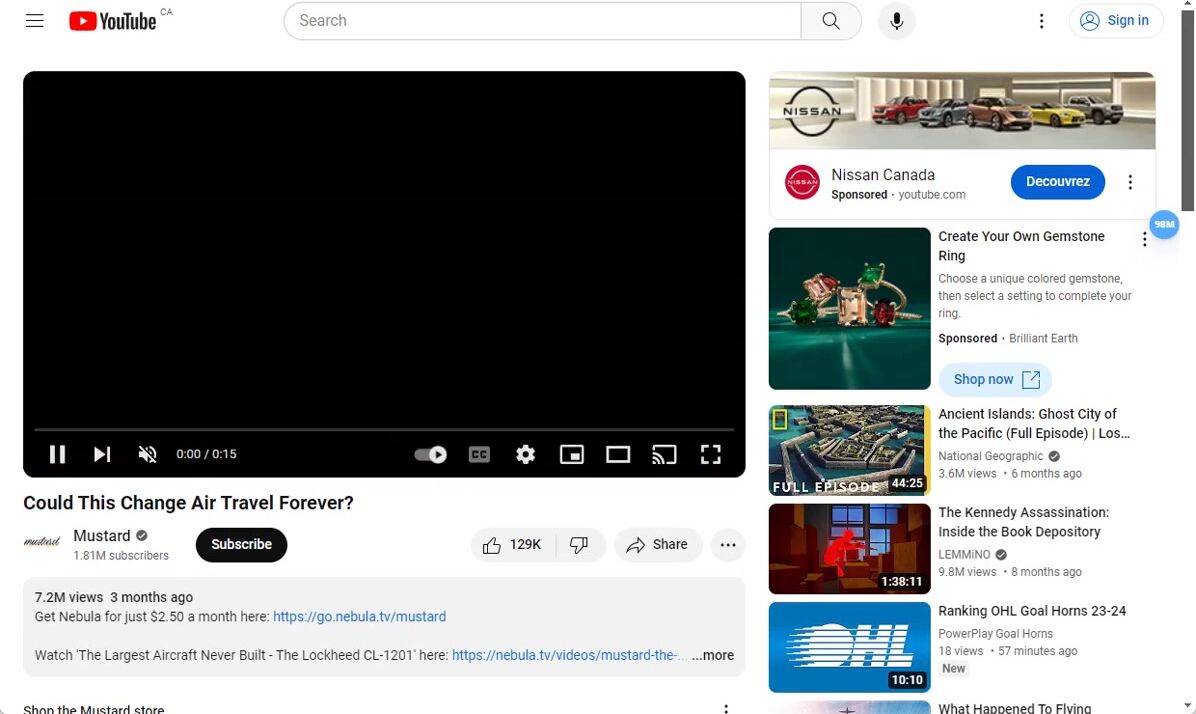Open Nissan Canada ad options menu
Image resolution: width=1196 pixels, height=714 pixels.
pos(1130,182)
